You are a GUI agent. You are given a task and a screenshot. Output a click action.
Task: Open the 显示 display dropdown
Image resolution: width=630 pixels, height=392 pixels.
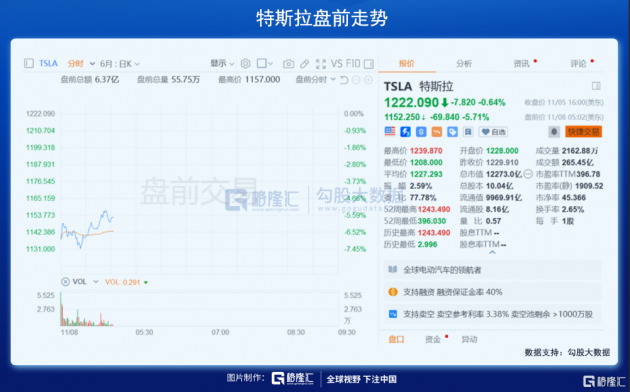(x=222, y=63)
